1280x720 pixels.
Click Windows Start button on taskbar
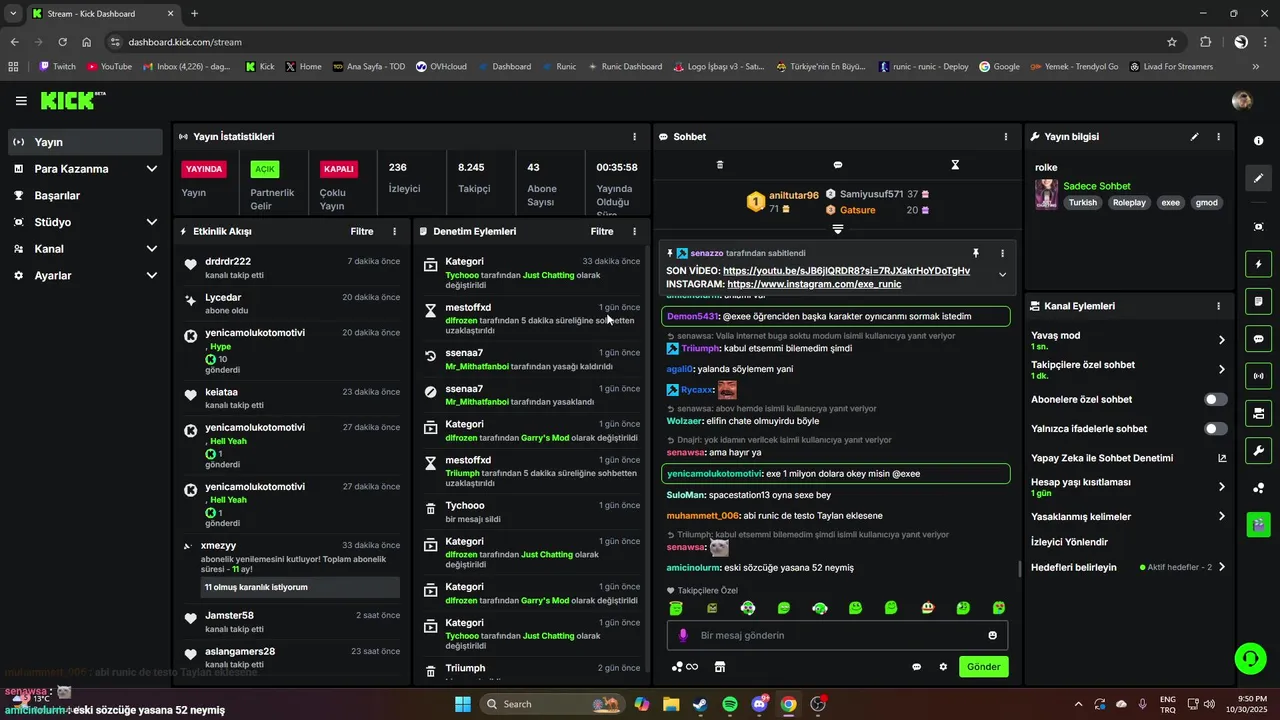tap(463, 704)
